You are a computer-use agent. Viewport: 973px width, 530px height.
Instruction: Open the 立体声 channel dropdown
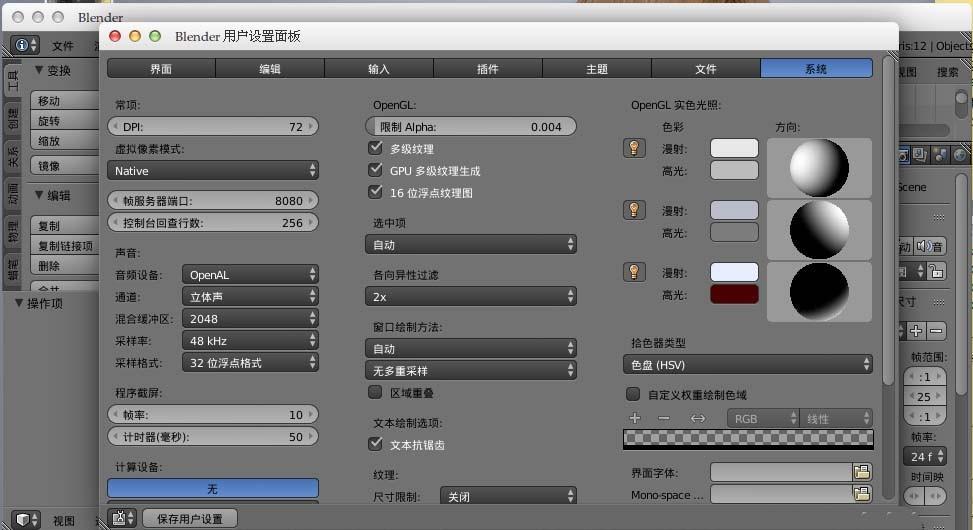[250, 297]
